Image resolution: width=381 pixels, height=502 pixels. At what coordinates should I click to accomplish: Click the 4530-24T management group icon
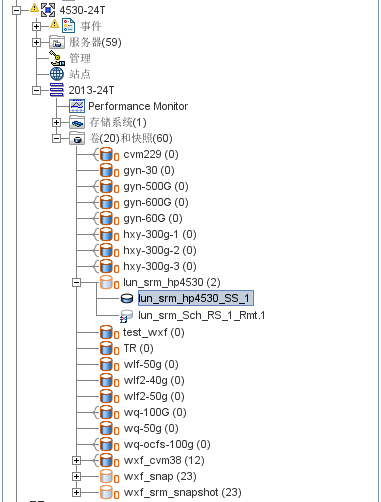click(x=48, y=10)
